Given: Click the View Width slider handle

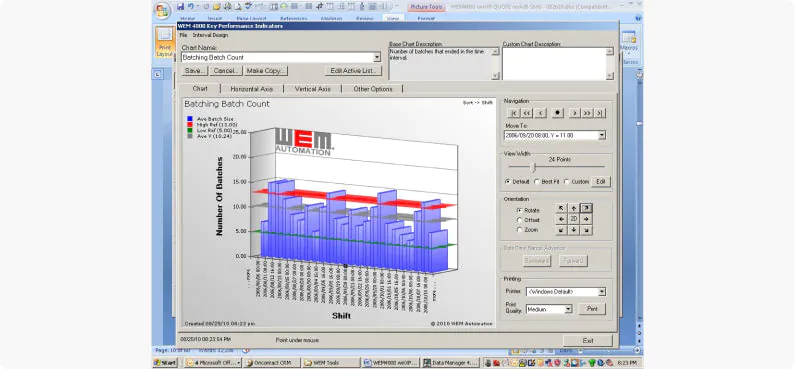Looking at the screenshot, I should coord(533,167).
